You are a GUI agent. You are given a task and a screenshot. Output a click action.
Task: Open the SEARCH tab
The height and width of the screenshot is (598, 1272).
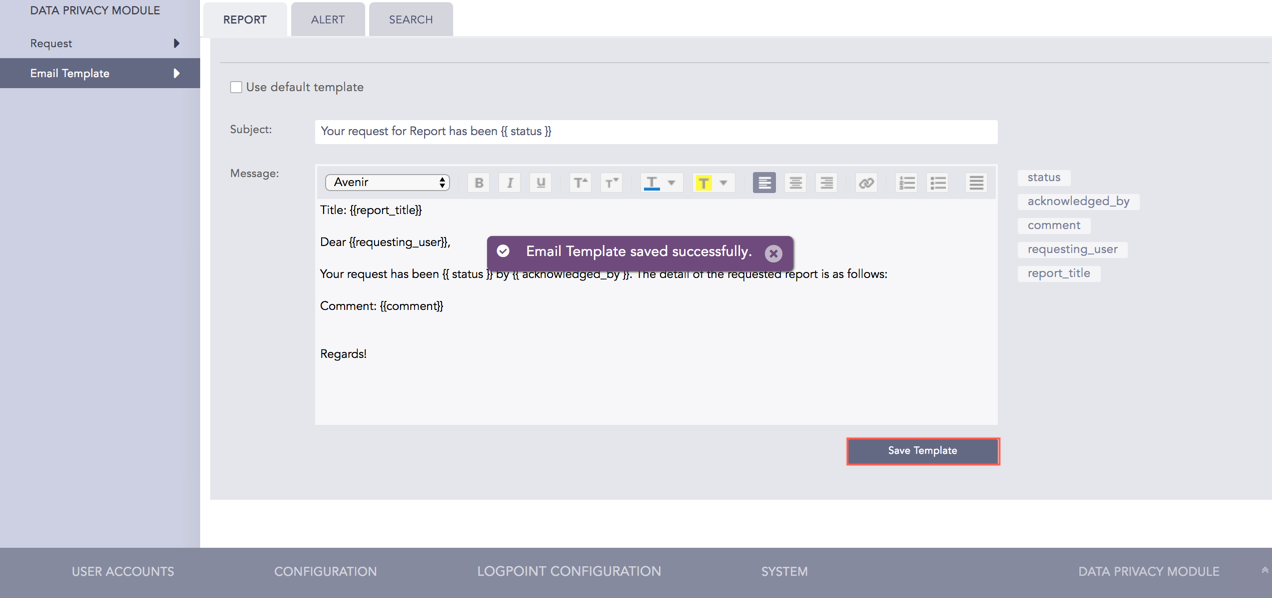tap(410, 18)
